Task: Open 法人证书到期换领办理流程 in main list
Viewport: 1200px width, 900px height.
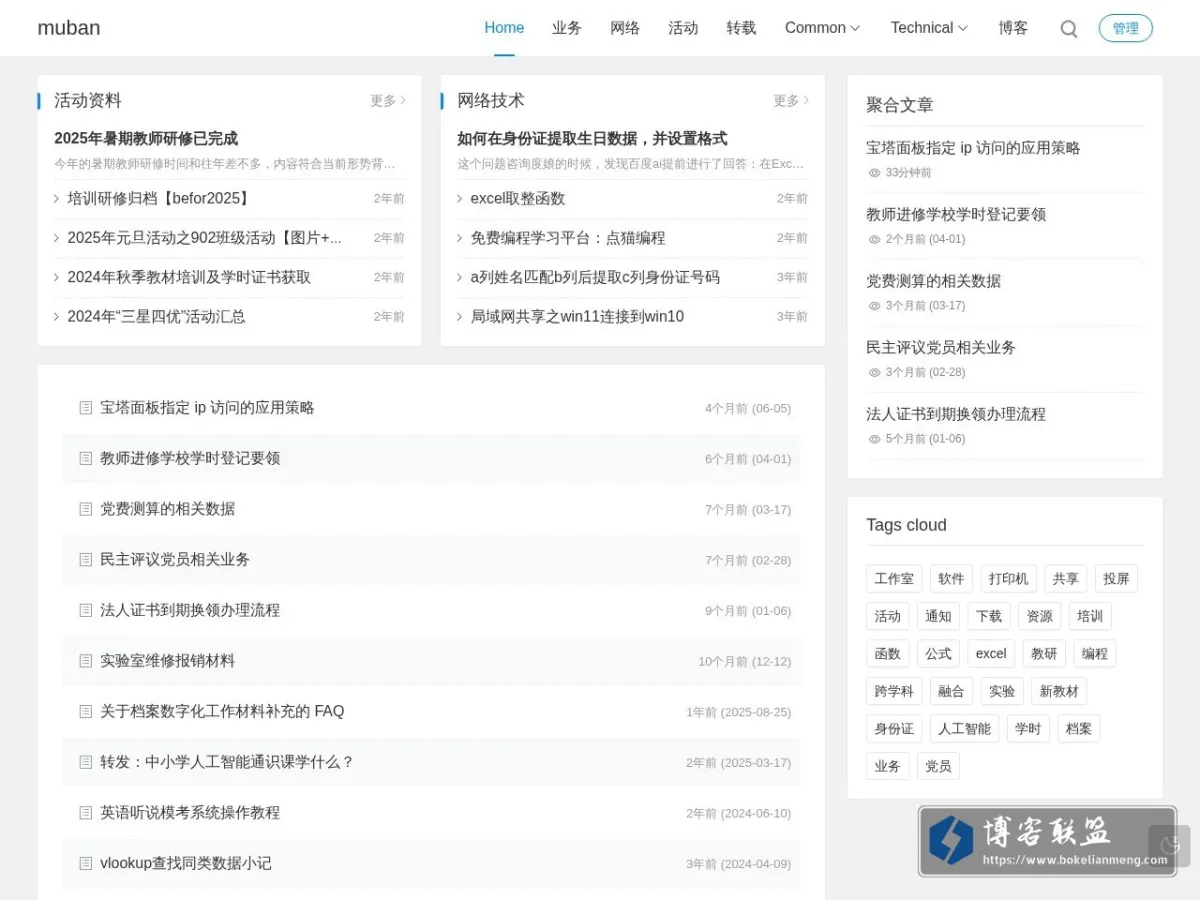Action: pos(190,610)
